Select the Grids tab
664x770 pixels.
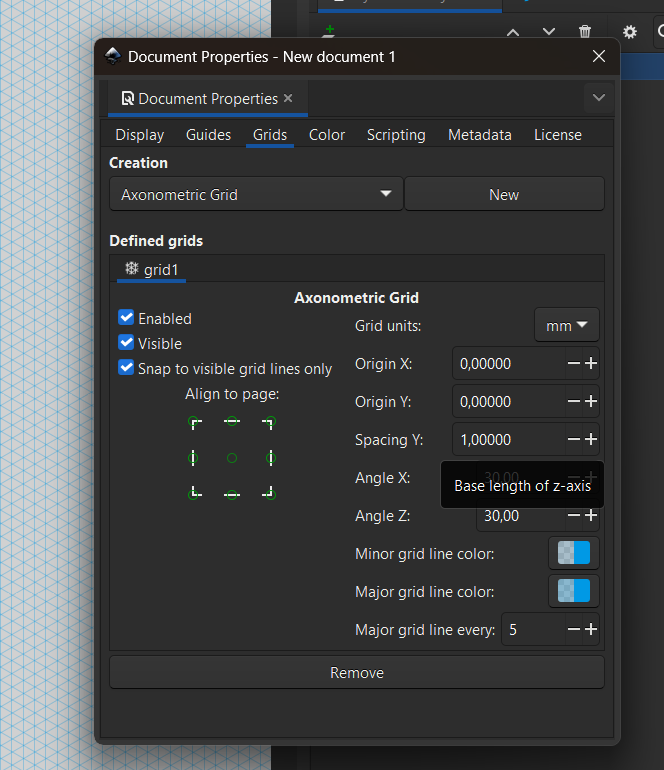pyautogui.click(x=270, y=135)
